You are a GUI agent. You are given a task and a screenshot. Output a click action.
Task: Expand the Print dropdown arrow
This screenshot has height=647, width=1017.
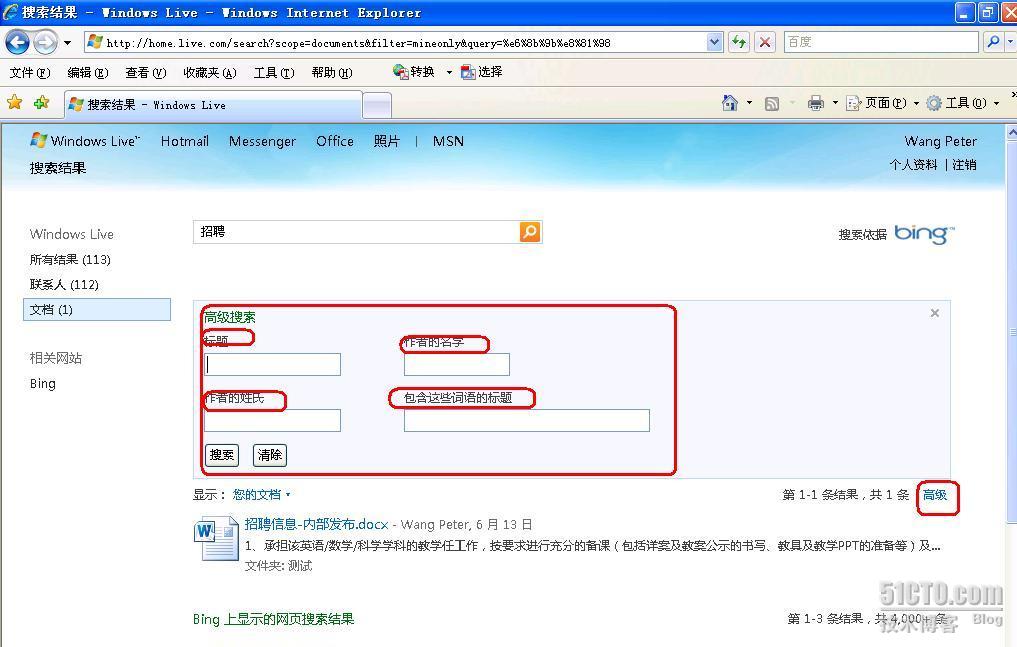835,103
